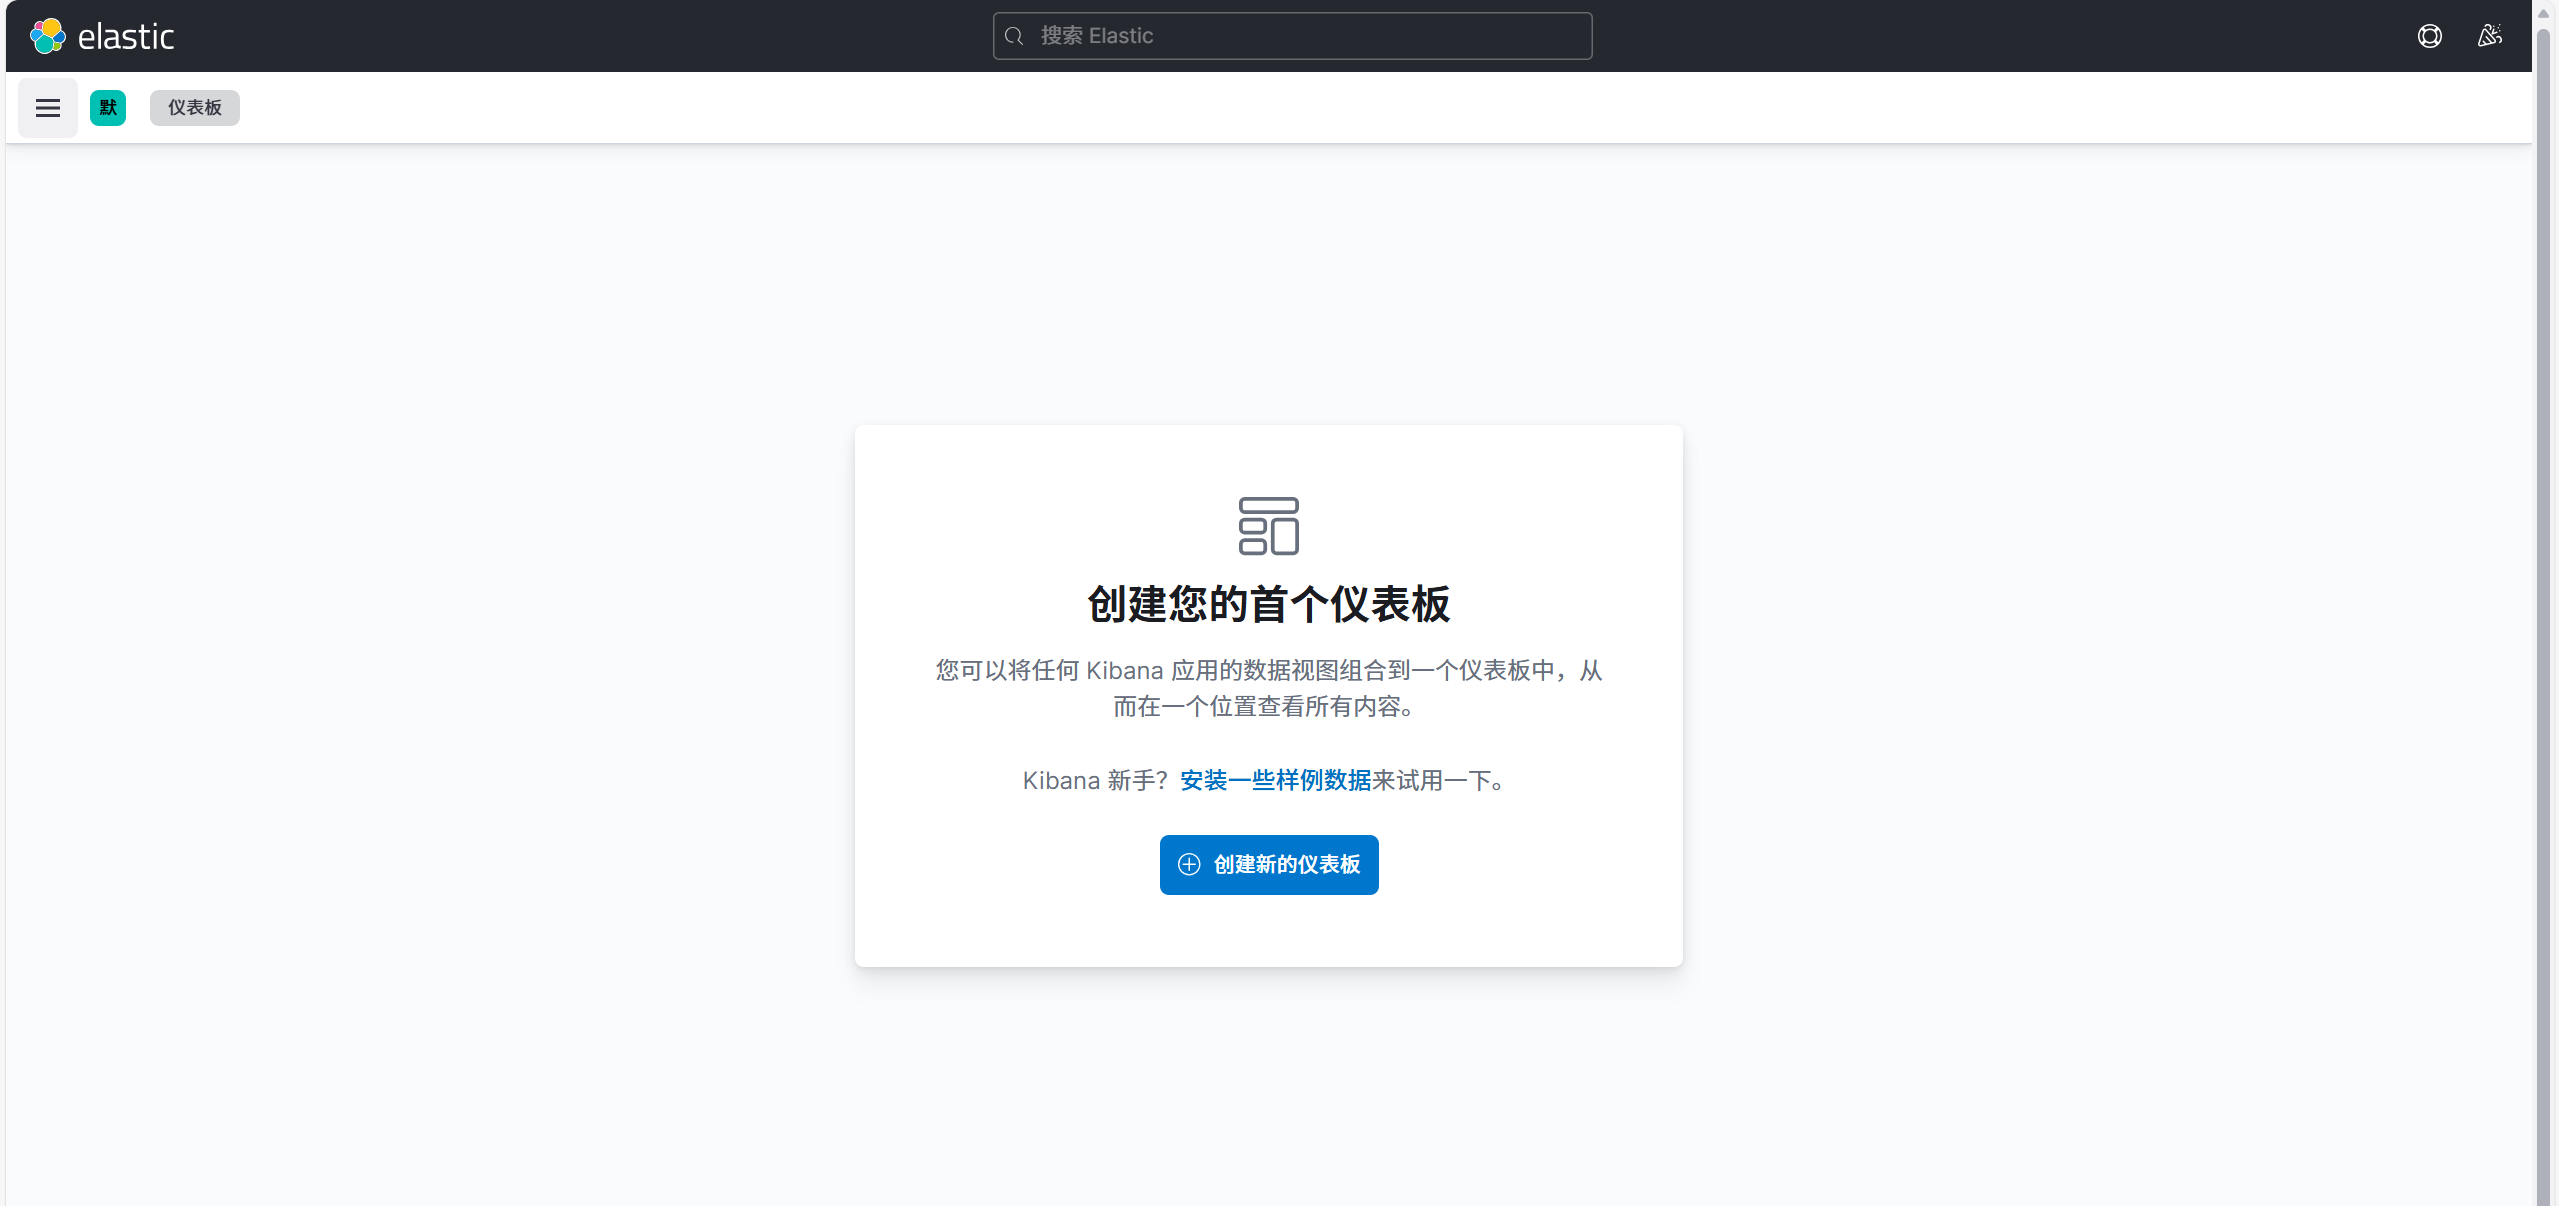The image size is (2559, 1206).
Task: Click the plus circle icon in button
Action: 1189,865
